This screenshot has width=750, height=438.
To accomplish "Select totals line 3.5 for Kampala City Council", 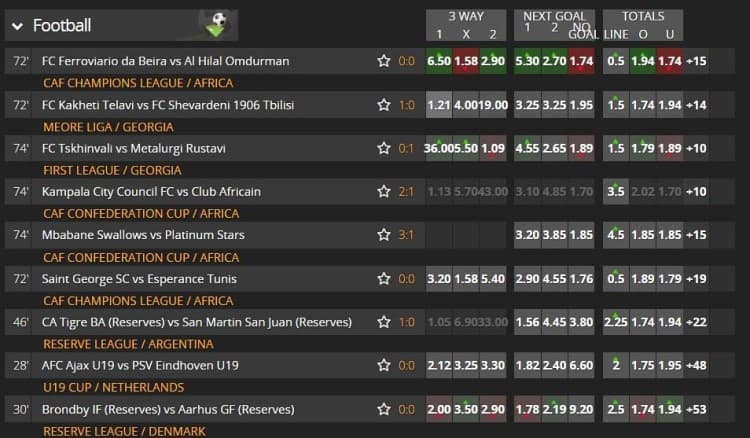I will (x=616, y=192).
